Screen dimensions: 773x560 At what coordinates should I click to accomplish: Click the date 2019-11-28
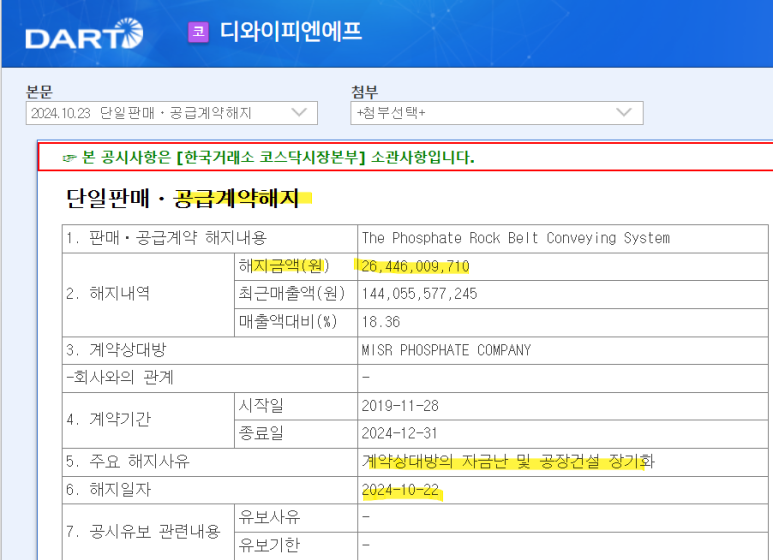pos(400,406)
